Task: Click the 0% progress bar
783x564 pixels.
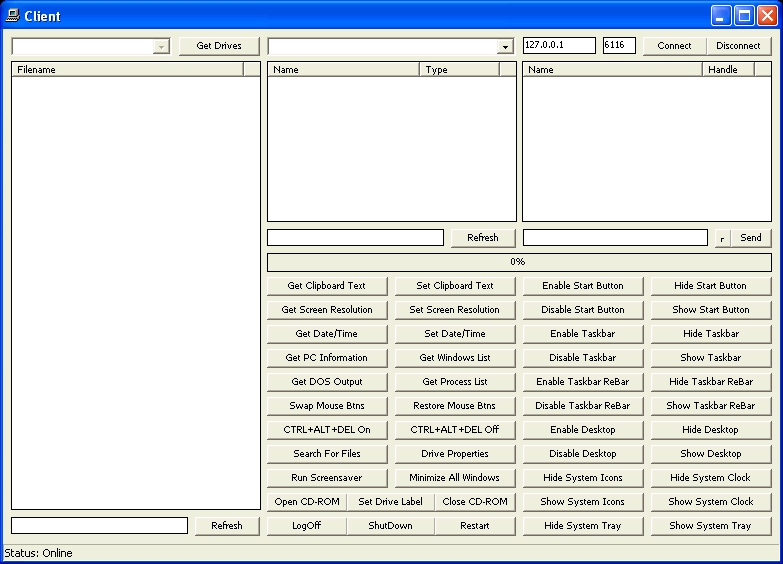Action: (x=518, y=262)
